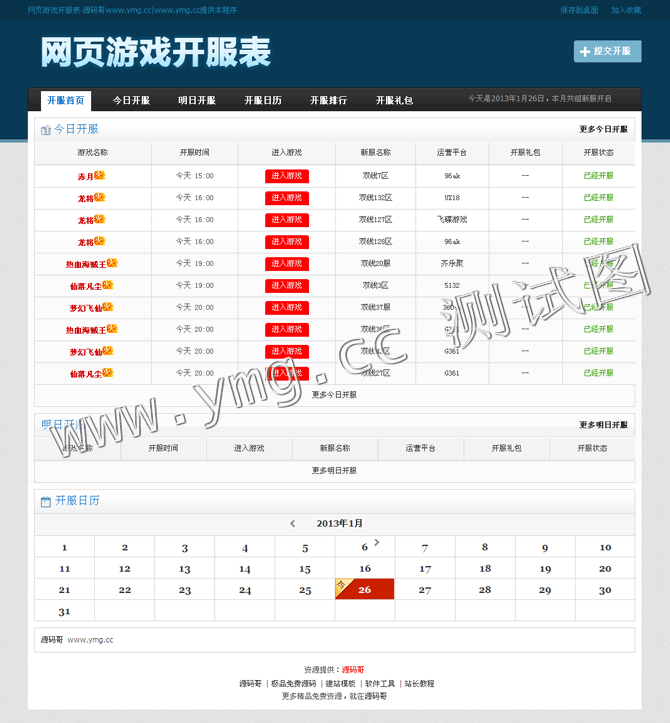Viewport: 670px width, 723px height.
Task: Open the 开服排行 nav tab
Action: pyautogui.click(x=328, y=100)
